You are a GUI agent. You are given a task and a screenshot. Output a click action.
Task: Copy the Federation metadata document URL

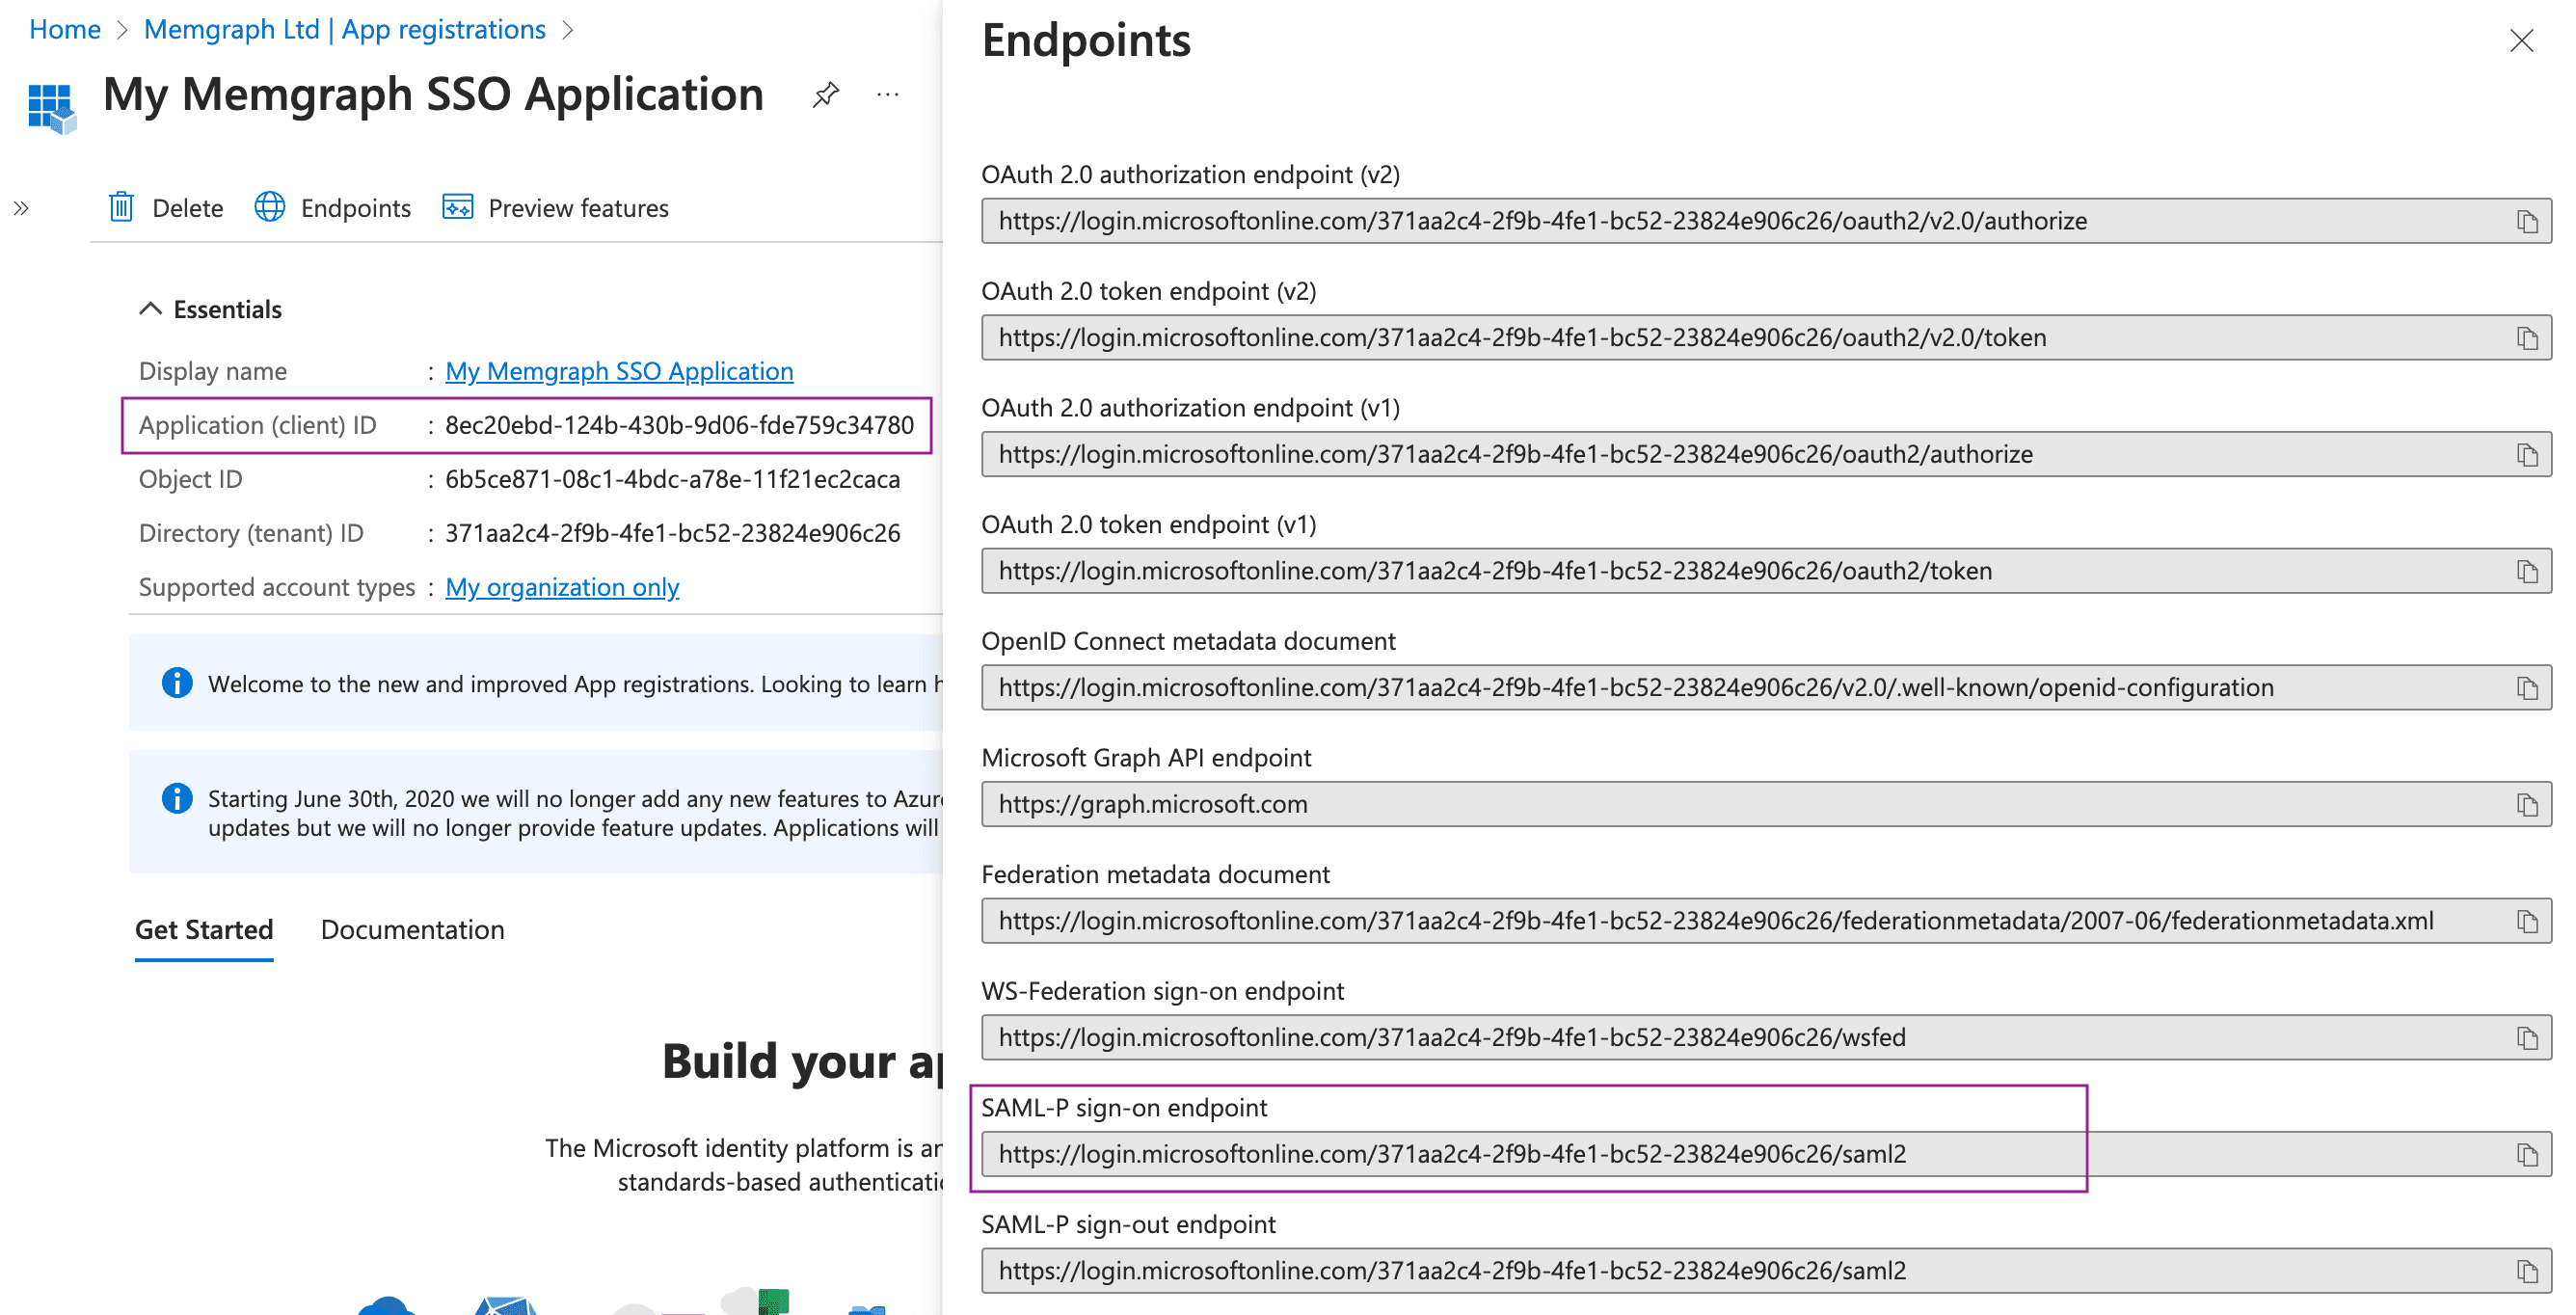click(2527, 921)
